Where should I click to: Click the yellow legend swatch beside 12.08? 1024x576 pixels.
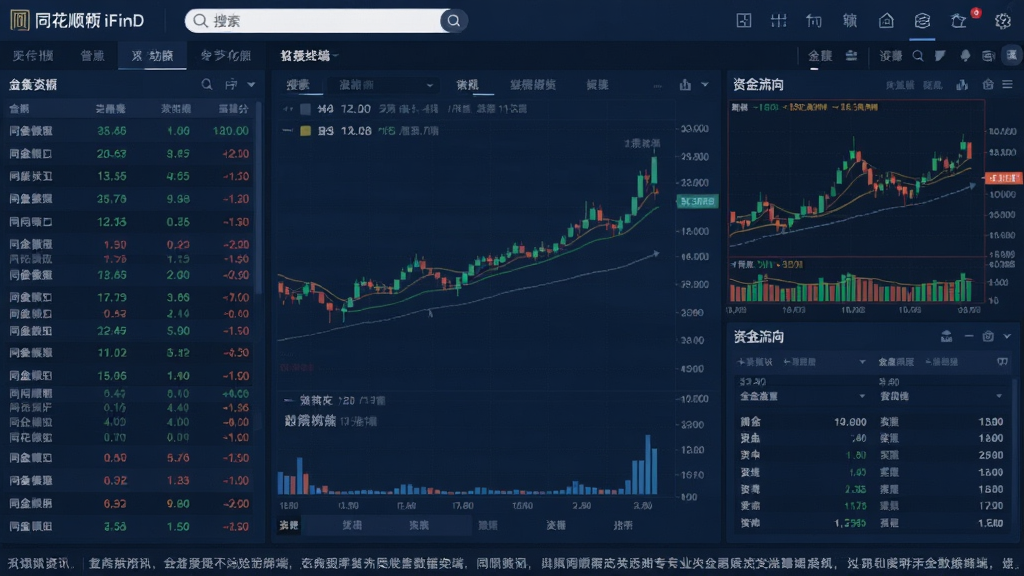click(305, 131)
